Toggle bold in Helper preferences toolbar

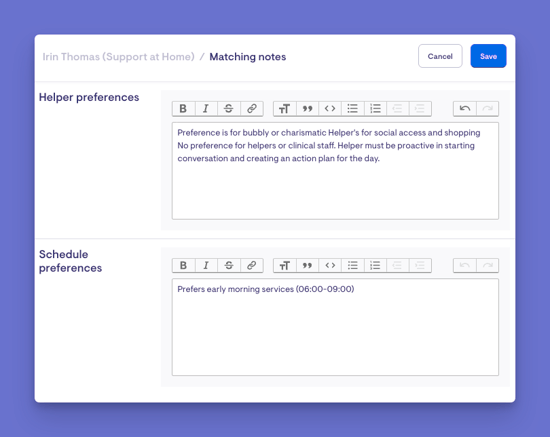[x=183, y=109]
